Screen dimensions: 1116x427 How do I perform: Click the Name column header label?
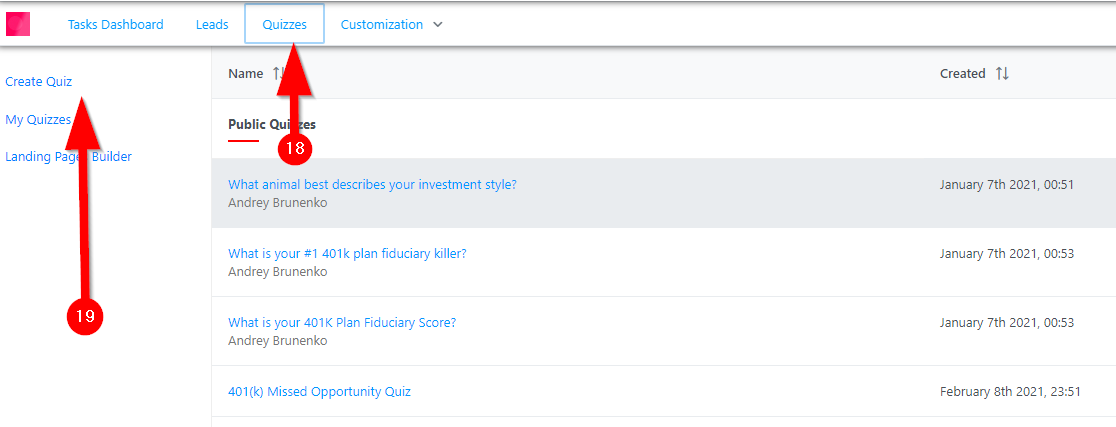click(245, 73)
